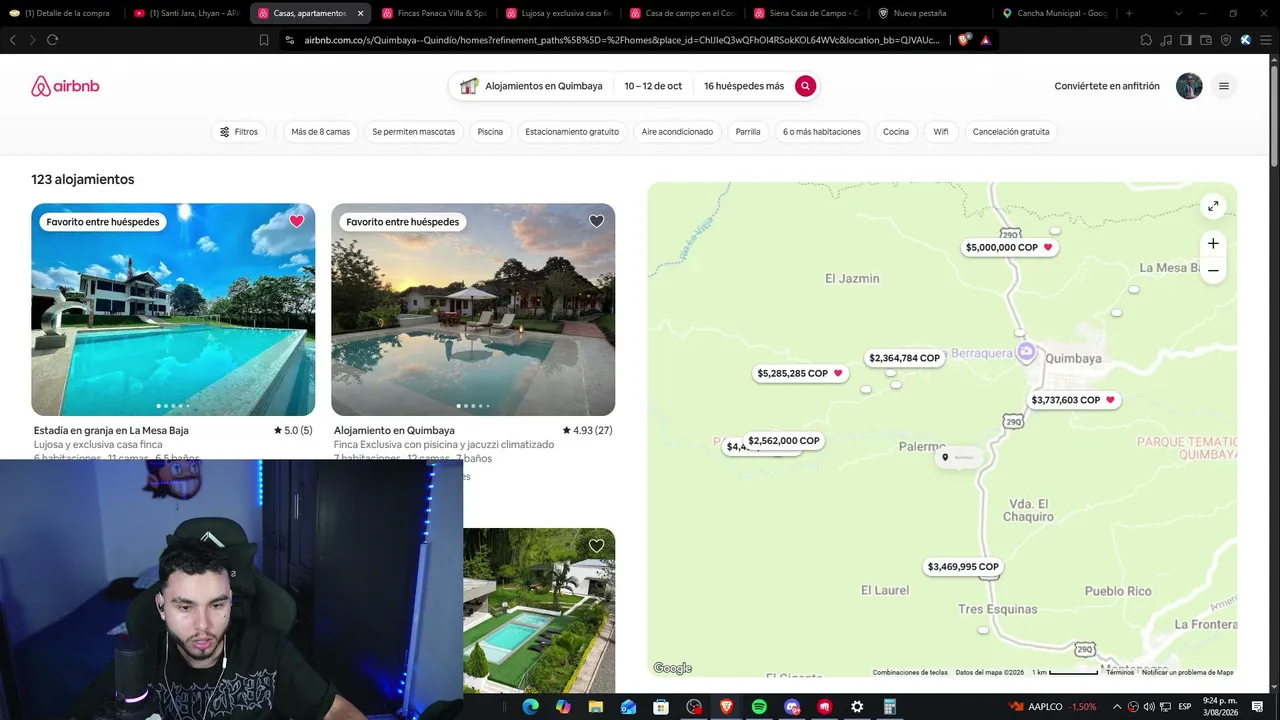Switch to the Cancha Municipal Google Maps tab
The height and width of the screenshot is (720, 1280).
point(1054,13)
